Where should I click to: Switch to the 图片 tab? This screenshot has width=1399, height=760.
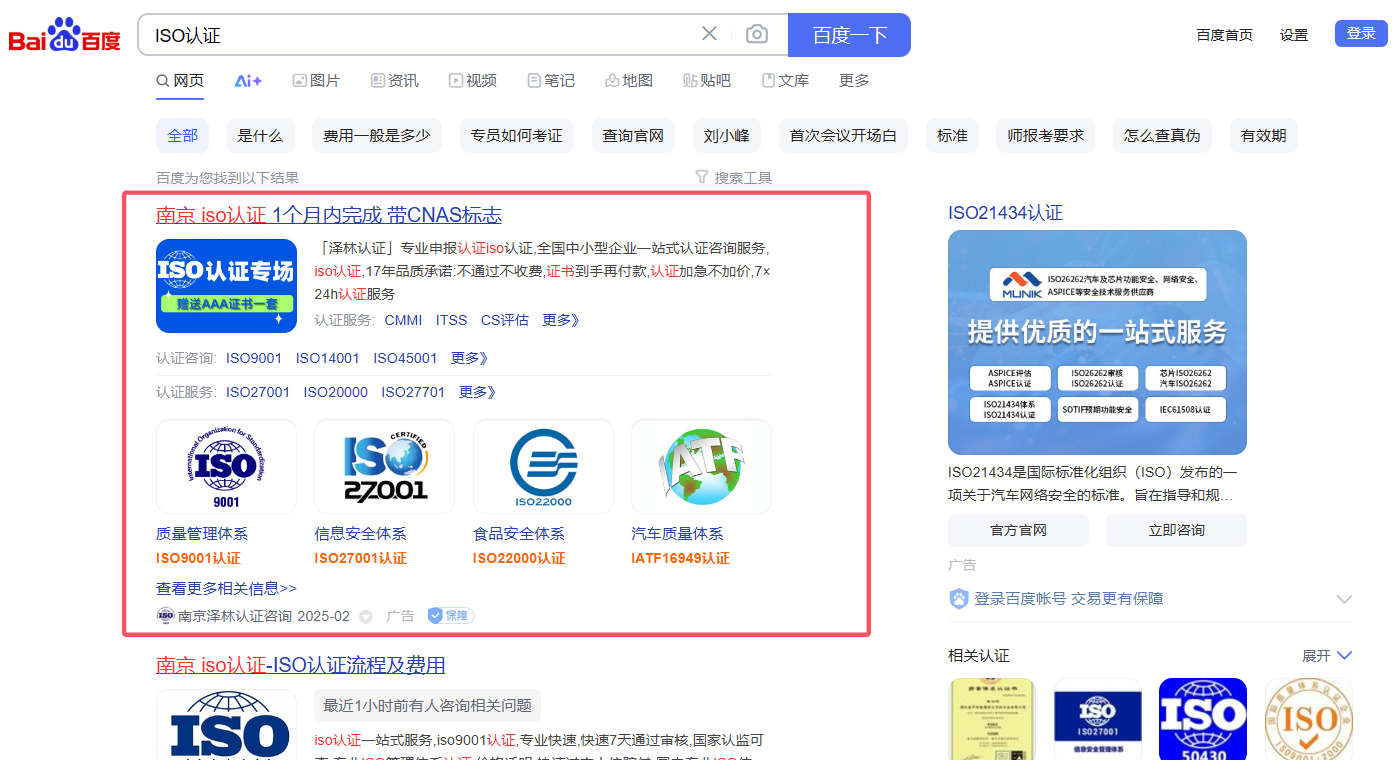316,81
